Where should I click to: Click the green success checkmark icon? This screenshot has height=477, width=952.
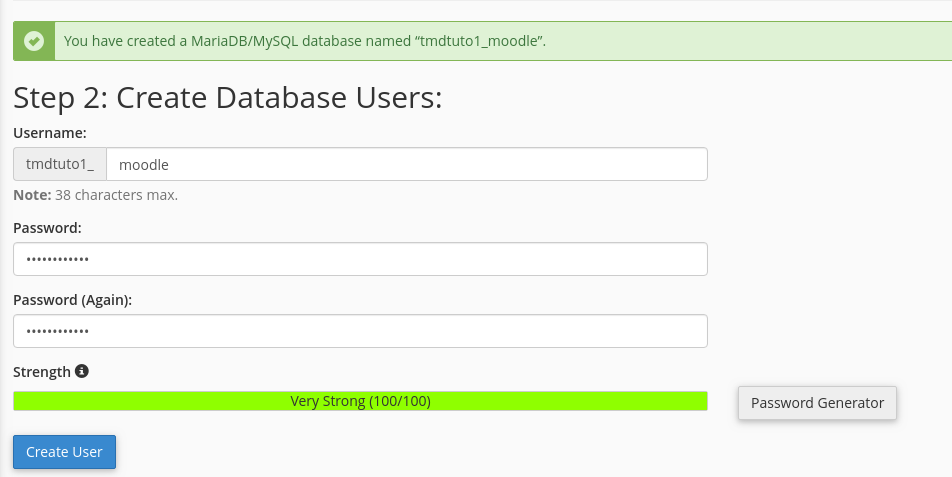(34, 41)
